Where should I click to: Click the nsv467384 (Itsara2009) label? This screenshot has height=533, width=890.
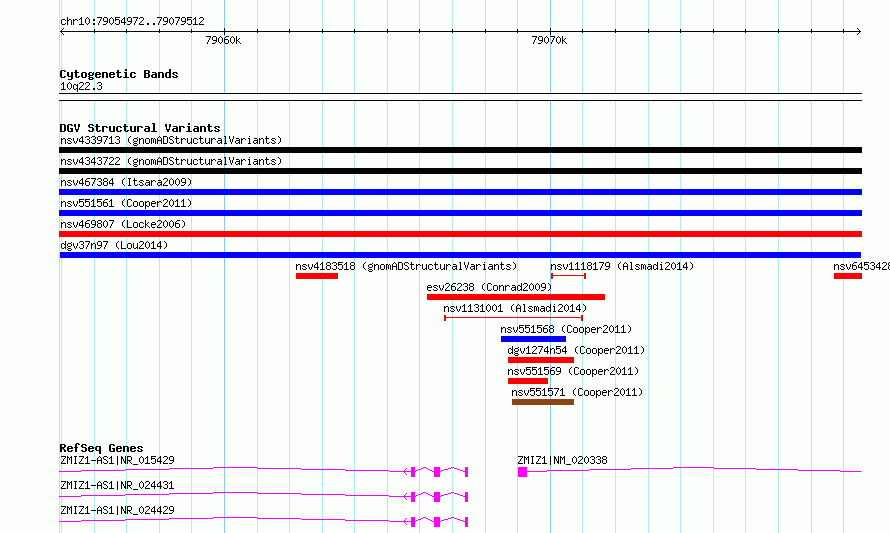point(126,182)
